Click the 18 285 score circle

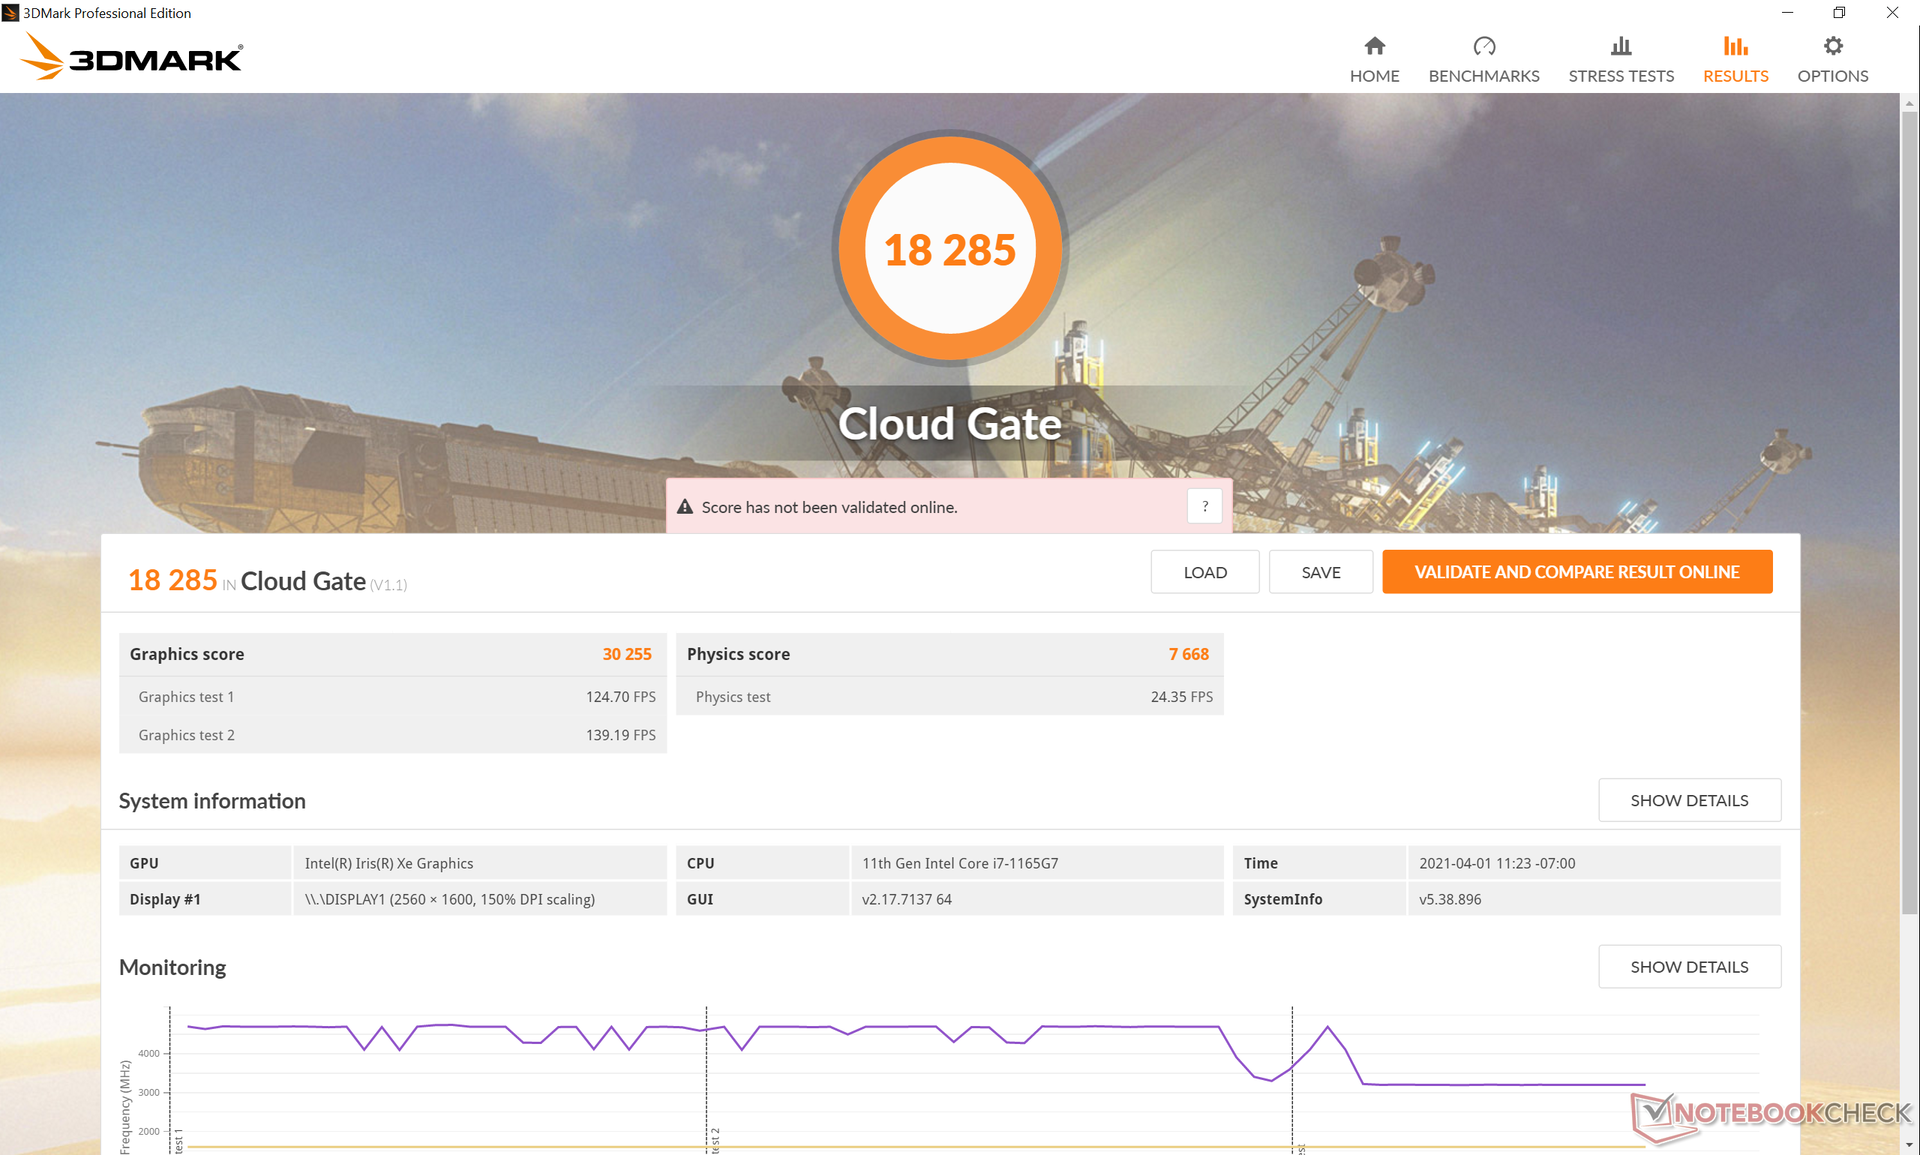point(949,249)
